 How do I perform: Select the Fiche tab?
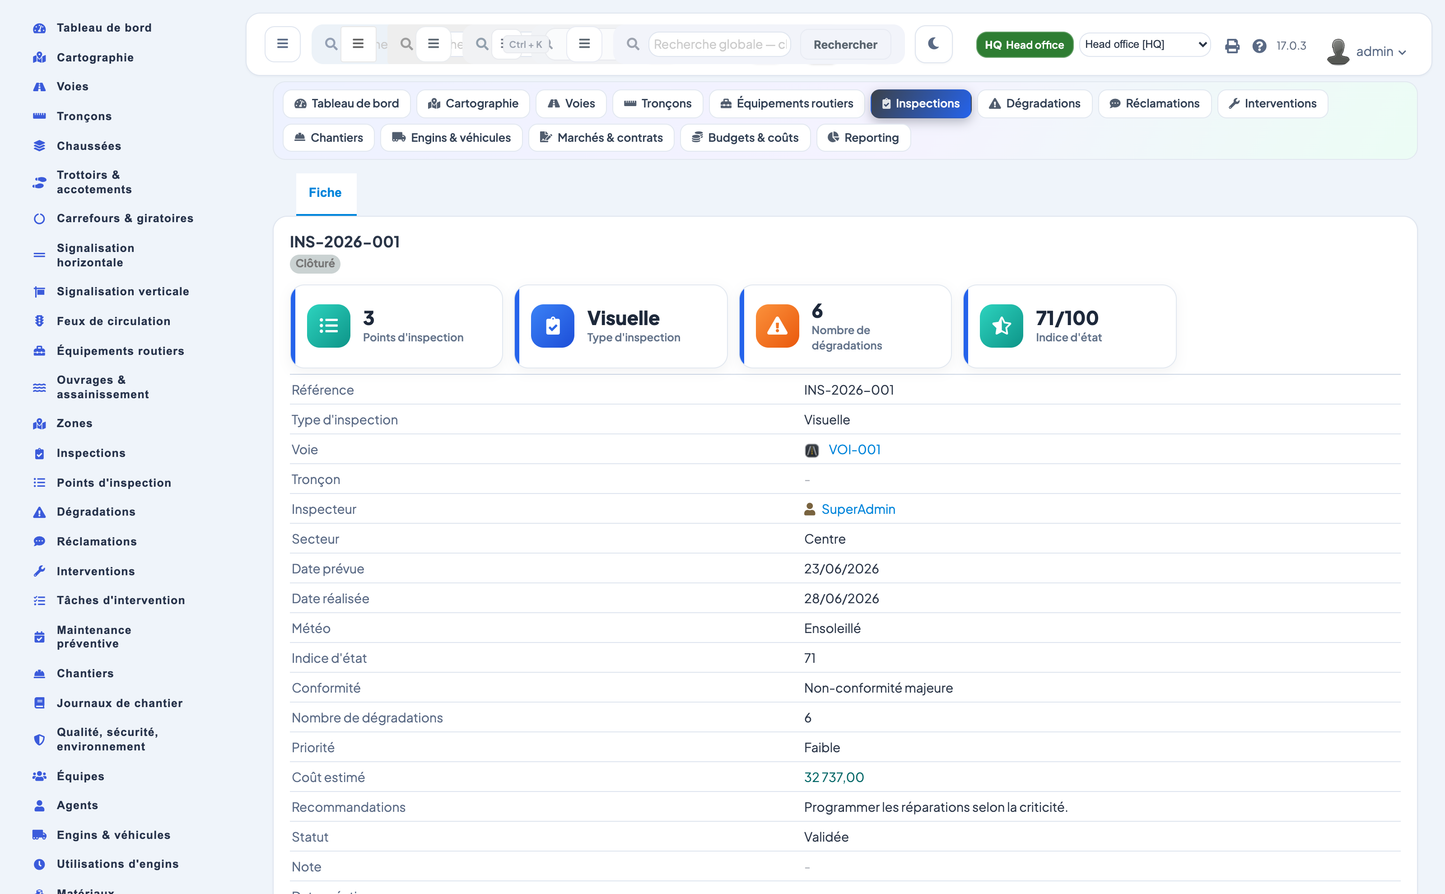coord(325,193)
